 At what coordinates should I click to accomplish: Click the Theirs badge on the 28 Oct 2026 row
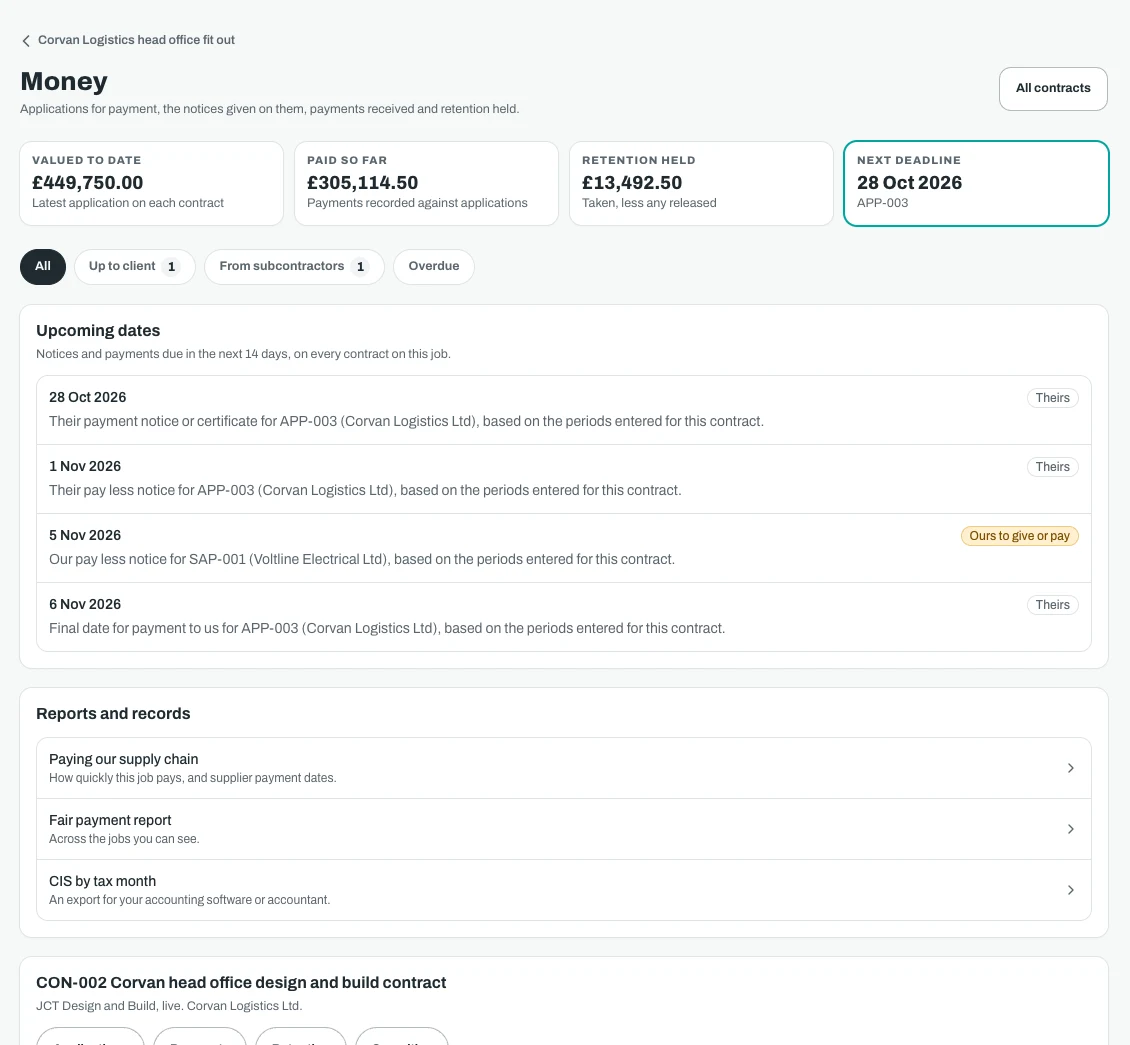tap(1052, 399)
